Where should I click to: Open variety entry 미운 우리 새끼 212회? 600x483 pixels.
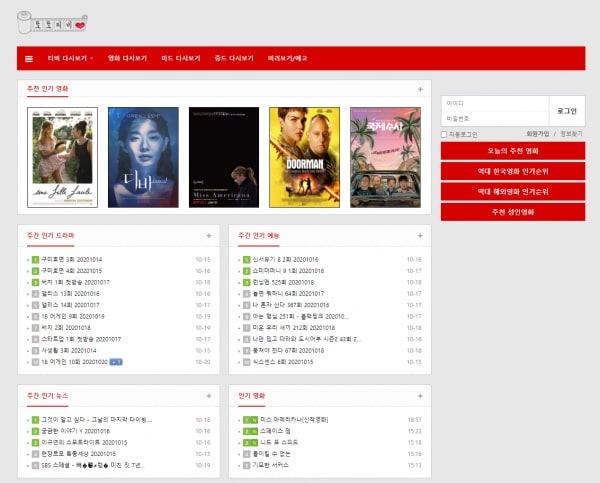tap(294, 328)
